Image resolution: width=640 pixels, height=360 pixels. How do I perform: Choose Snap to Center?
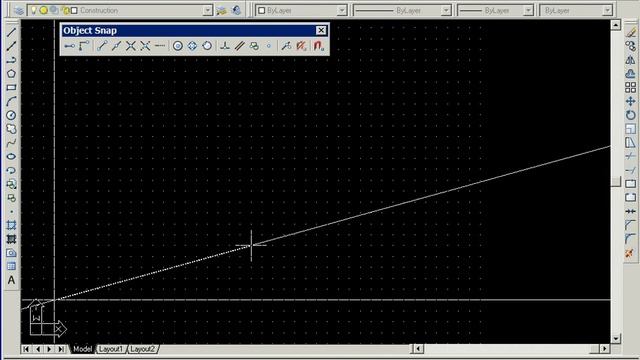178,46
